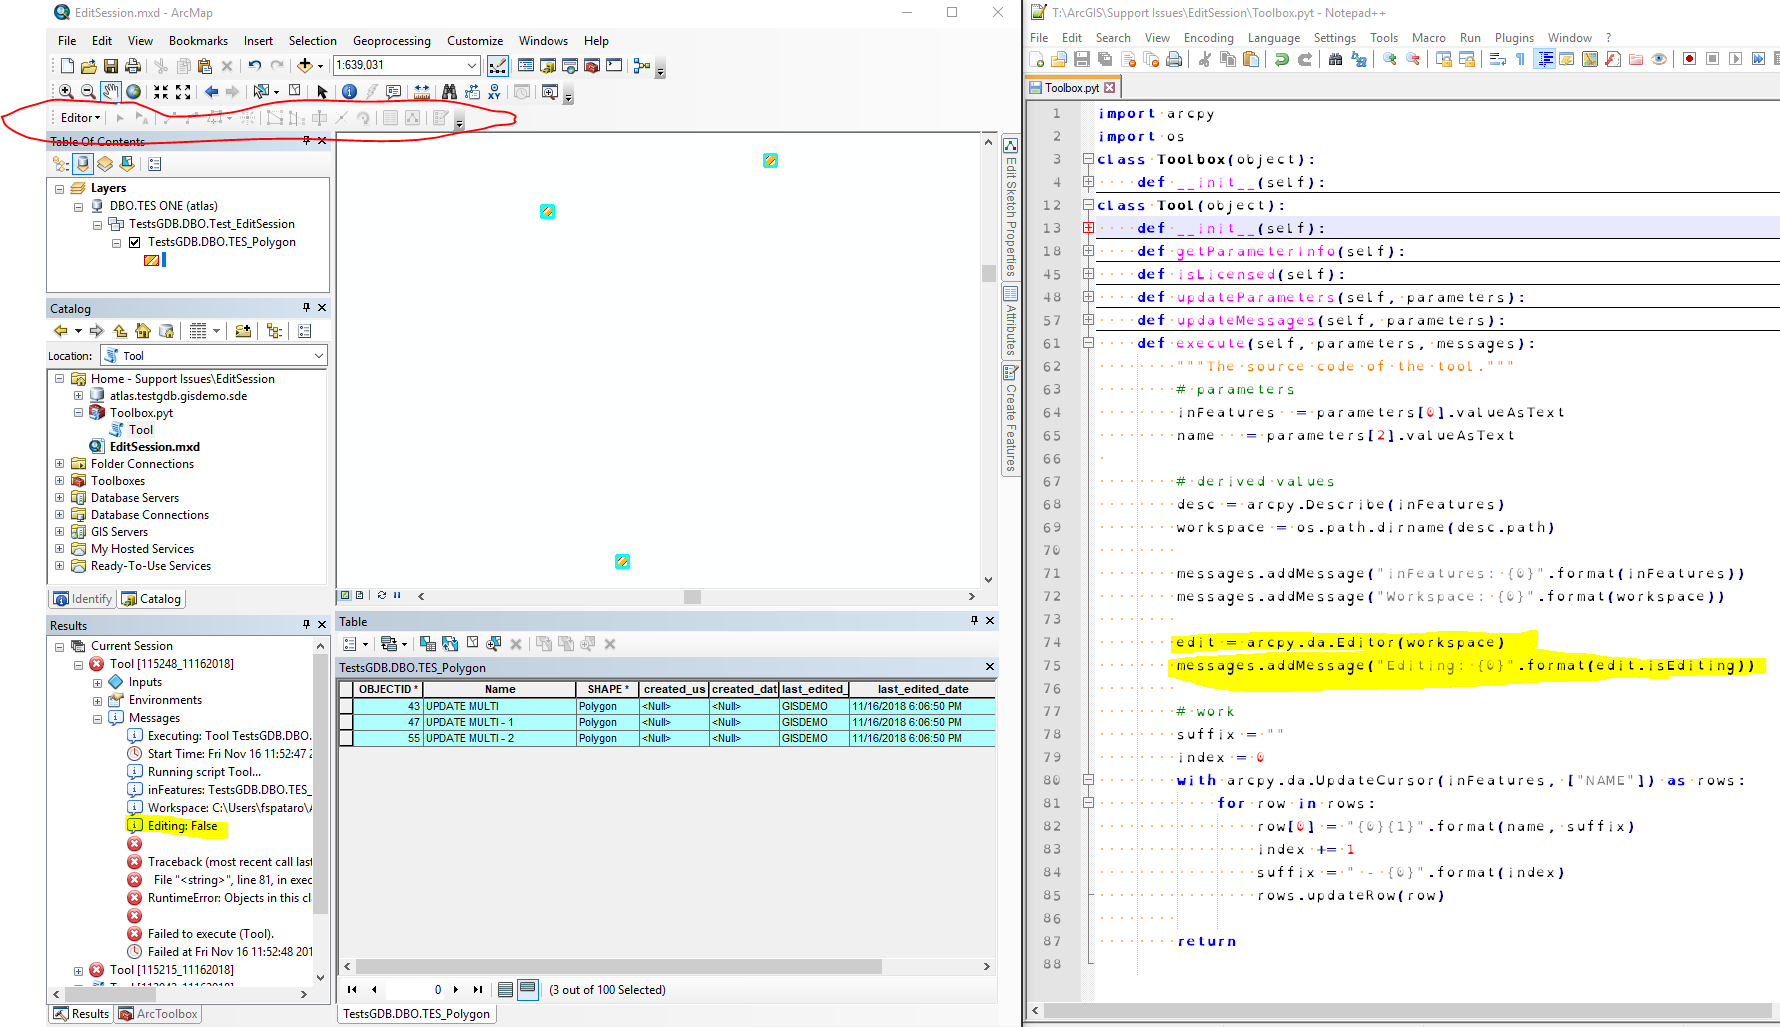Click the record number field in table
This screenshot has height=1027, width=1780.
414,990
